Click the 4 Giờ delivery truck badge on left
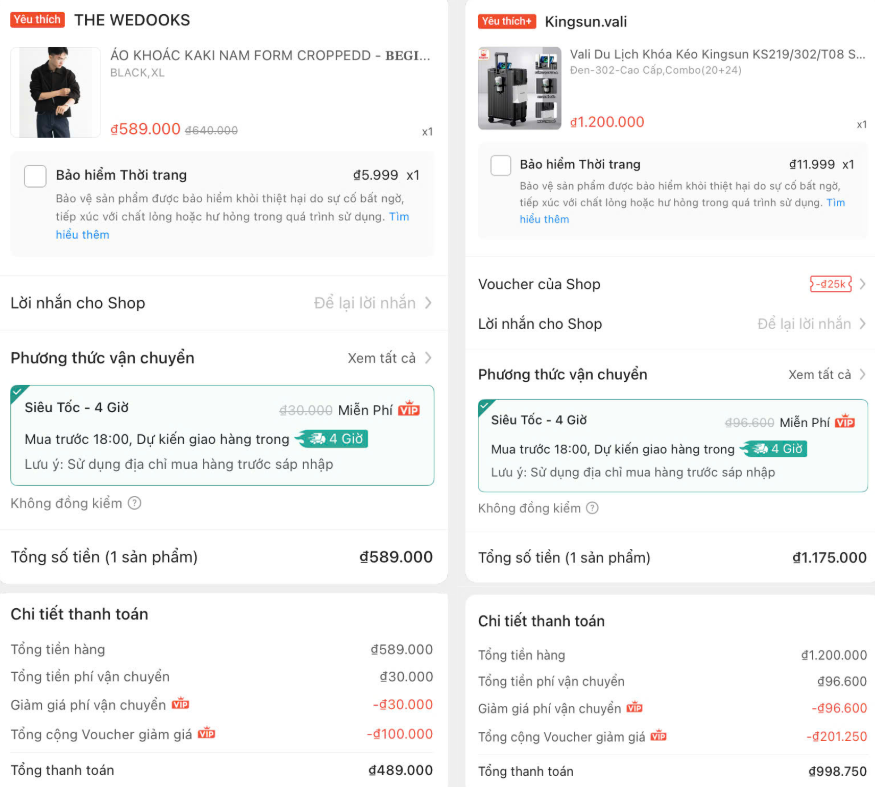Screen dimensions: 875x787 333,439
